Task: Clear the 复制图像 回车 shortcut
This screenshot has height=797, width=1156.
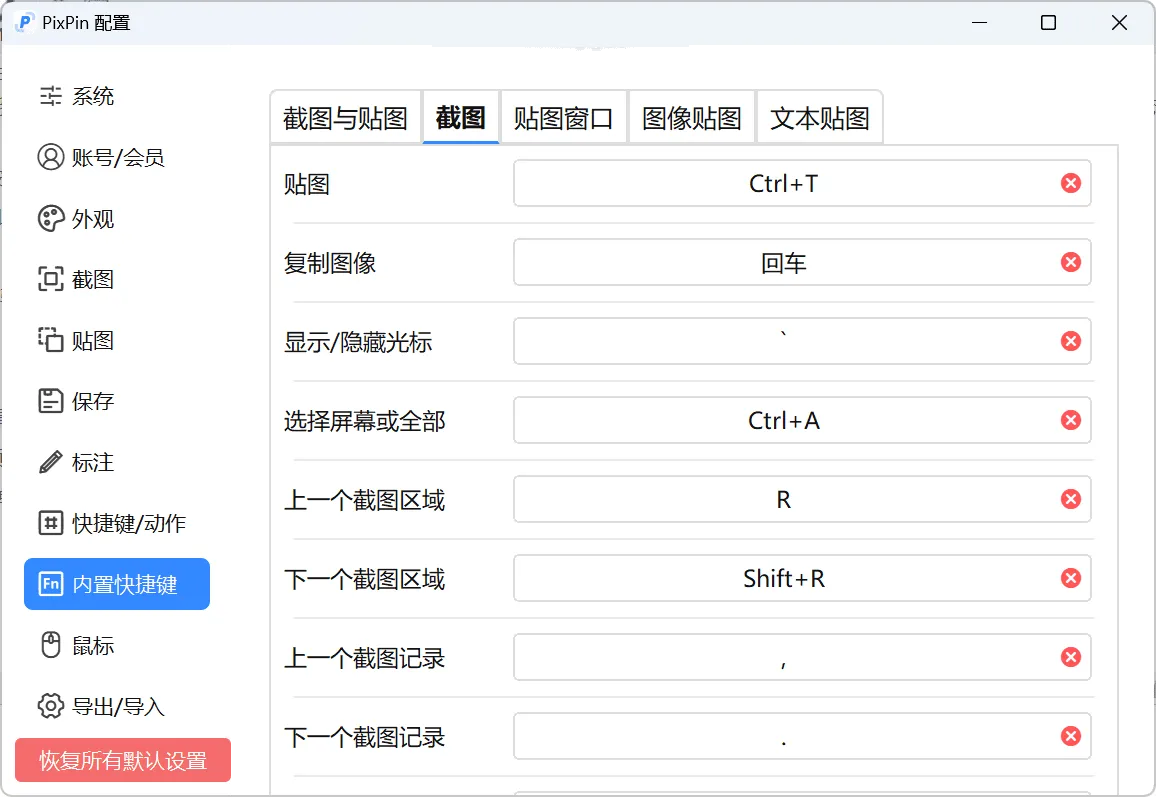Action: pos(1070,262)
